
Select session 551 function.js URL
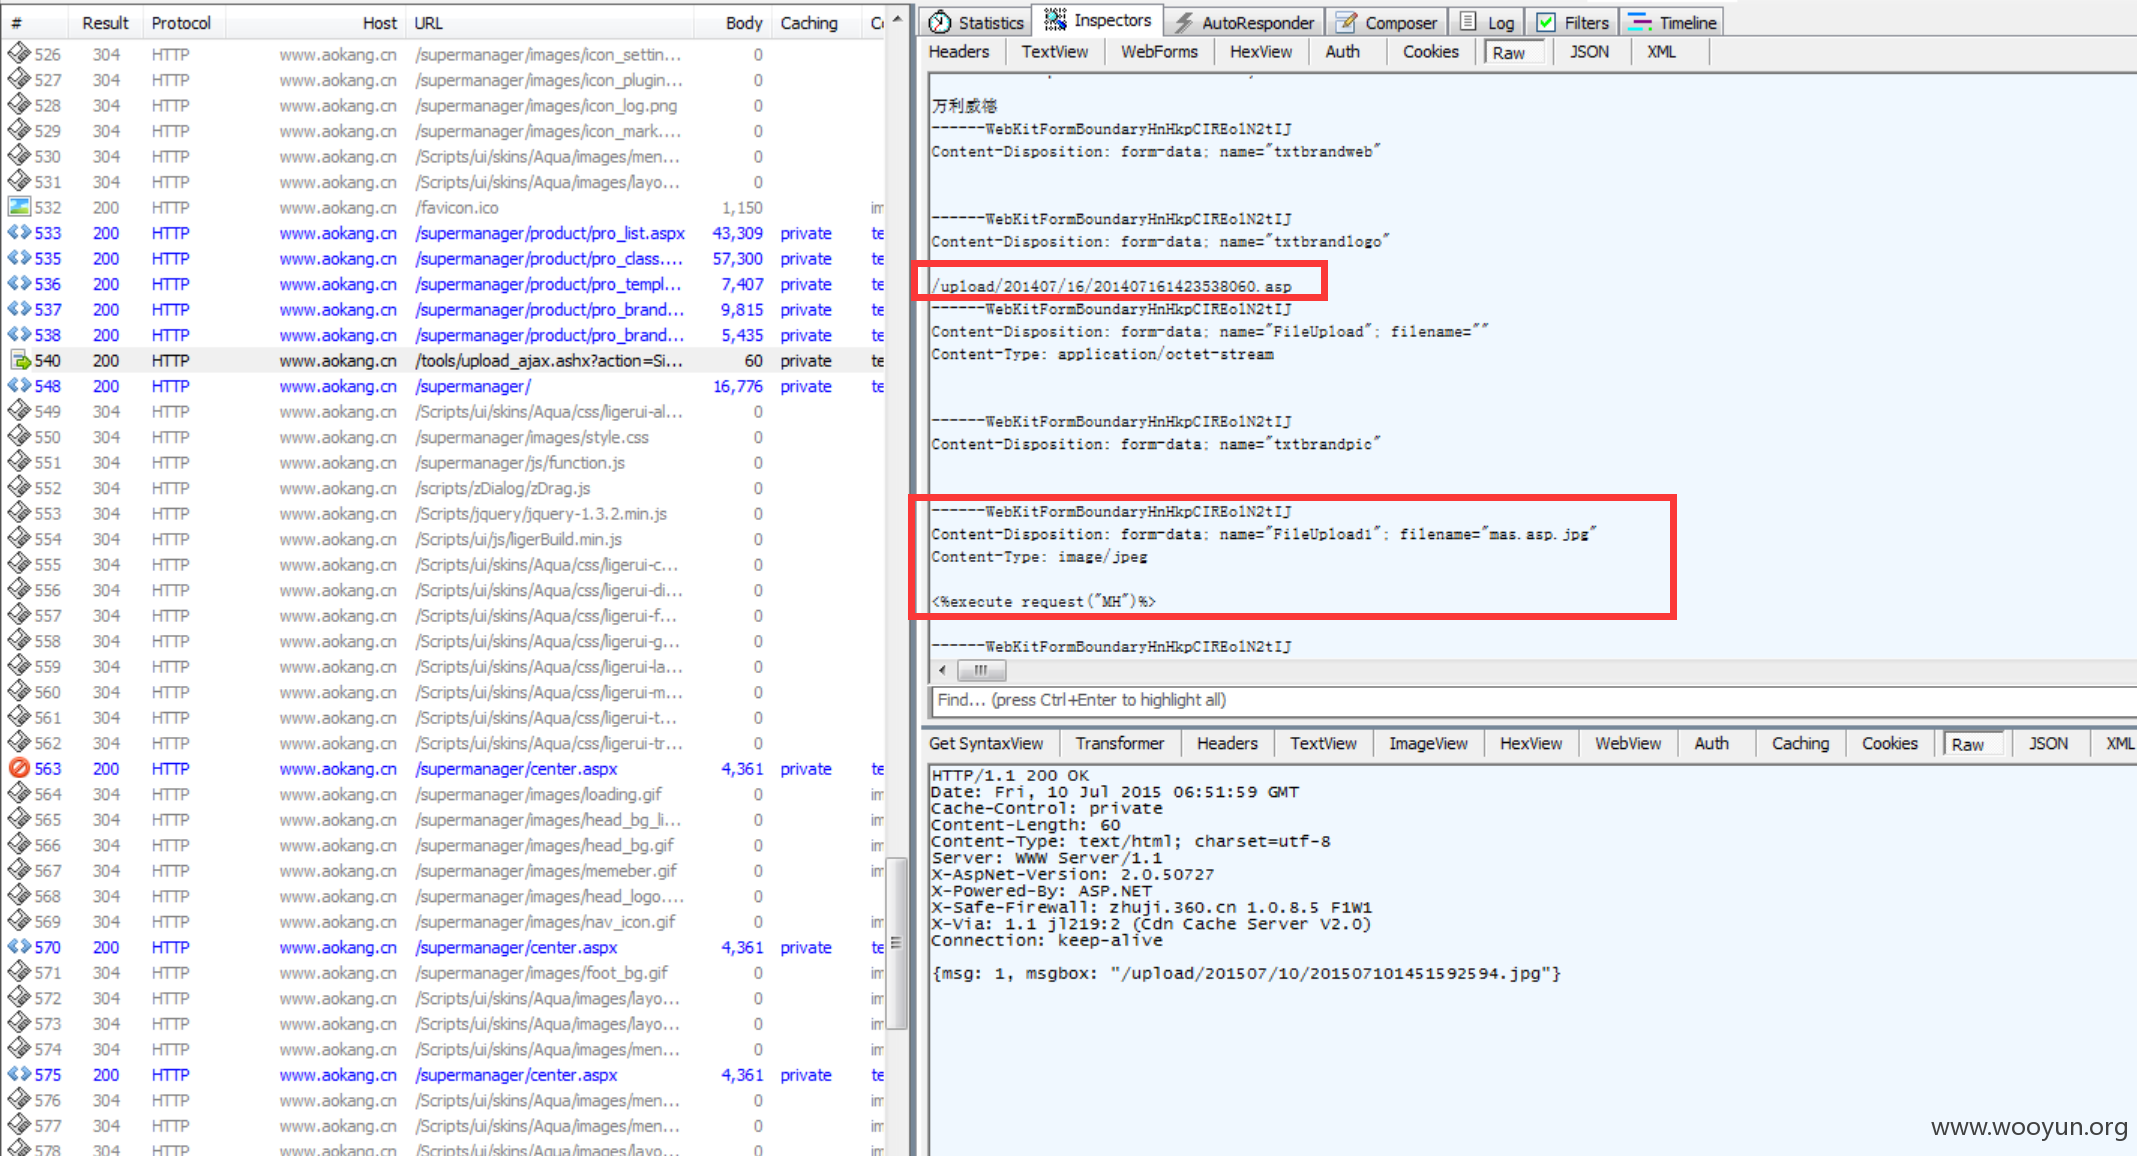(x=520, y=463)
